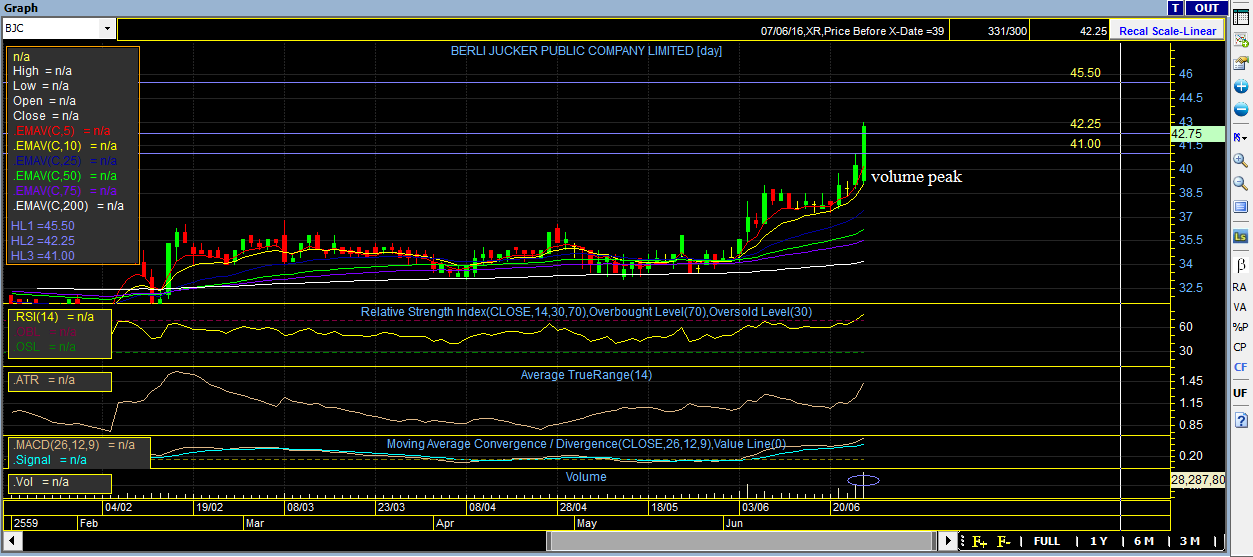Viewport: 1253px width, 557px height.
Task: Select the %P tool in sidebar
Action: [x=1240, y=327]
